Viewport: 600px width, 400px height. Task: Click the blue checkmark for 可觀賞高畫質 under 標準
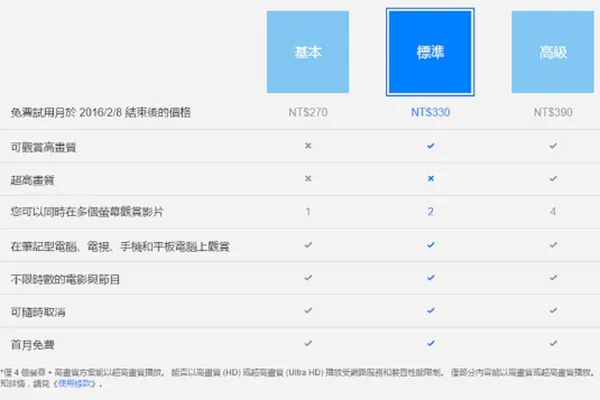(430, 146)
